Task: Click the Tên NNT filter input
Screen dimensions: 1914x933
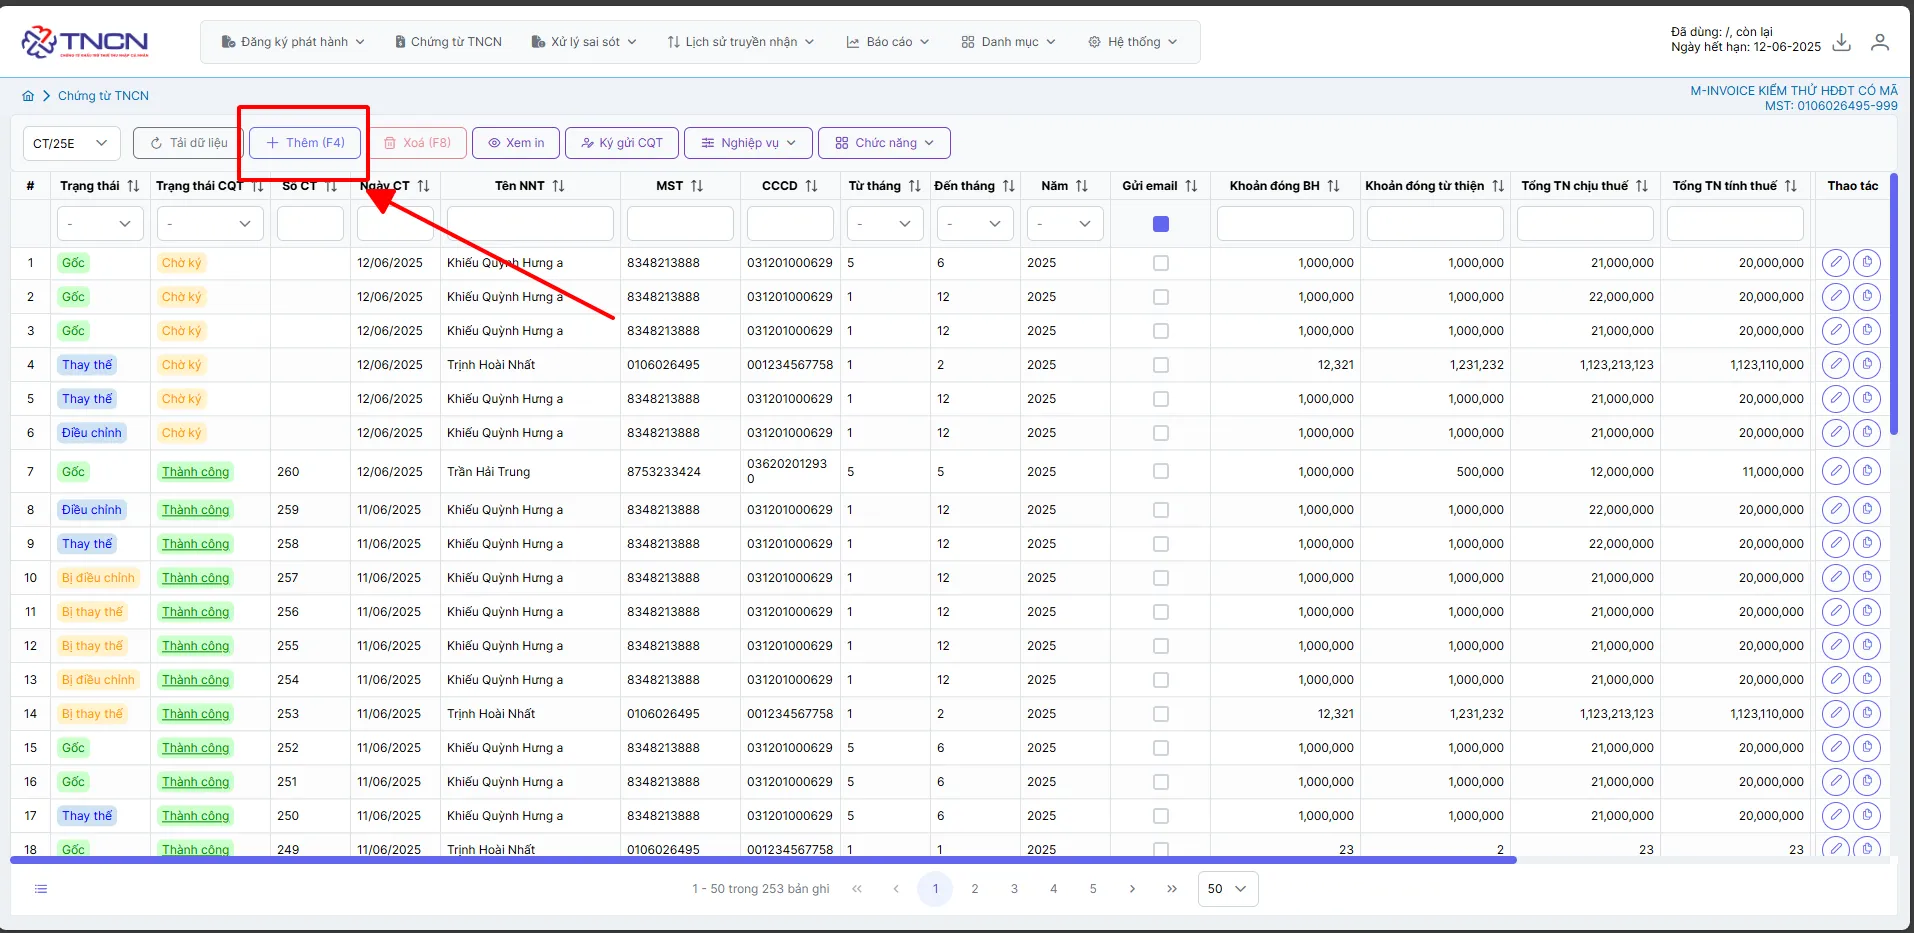Action: [530, 224]
